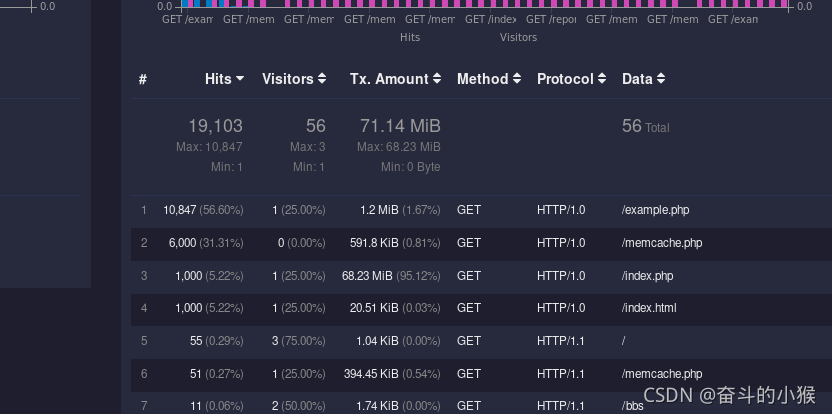The width and height of the screenshot is (832, 414).
Task: Click Max: 68.23 MiB under total amount
Action: coord(398,147)
